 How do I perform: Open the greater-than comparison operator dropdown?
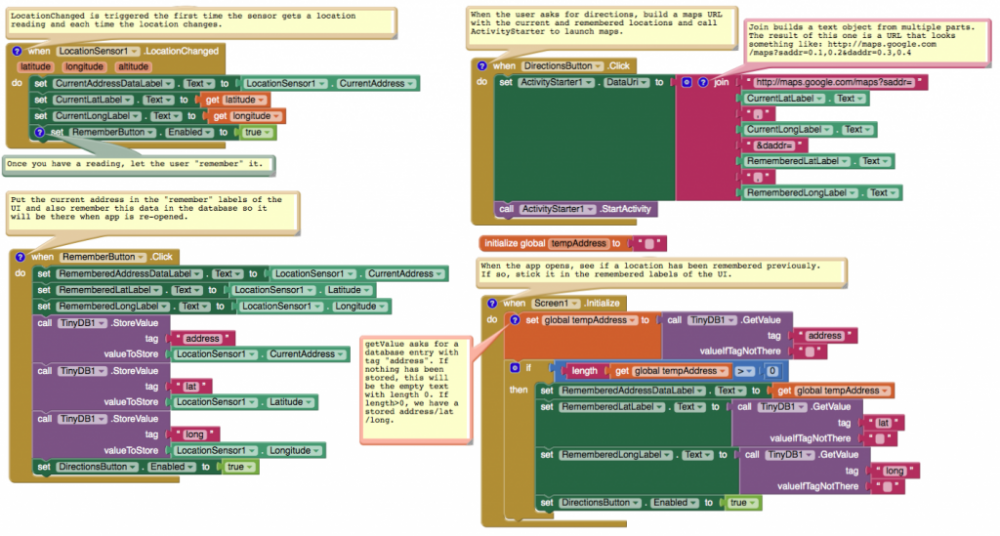[x=746, y=371]
